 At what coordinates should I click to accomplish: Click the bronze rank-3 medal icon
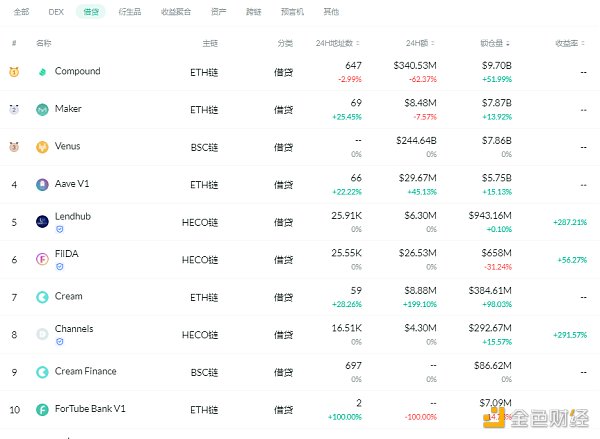pyautogui.click(x=14, y=147)
